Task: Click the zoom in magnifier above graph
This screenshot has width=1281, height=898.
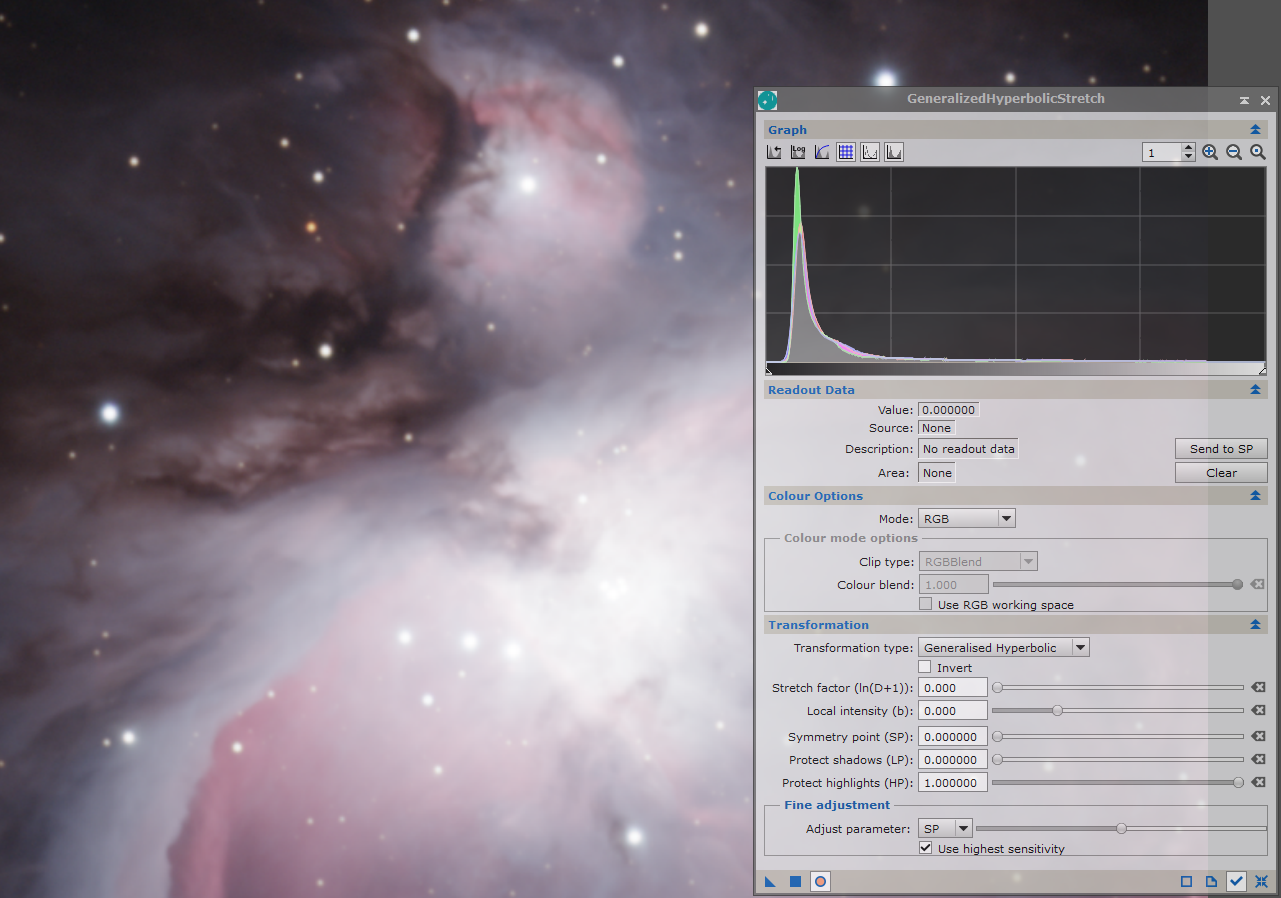Action: point(1210,152)
